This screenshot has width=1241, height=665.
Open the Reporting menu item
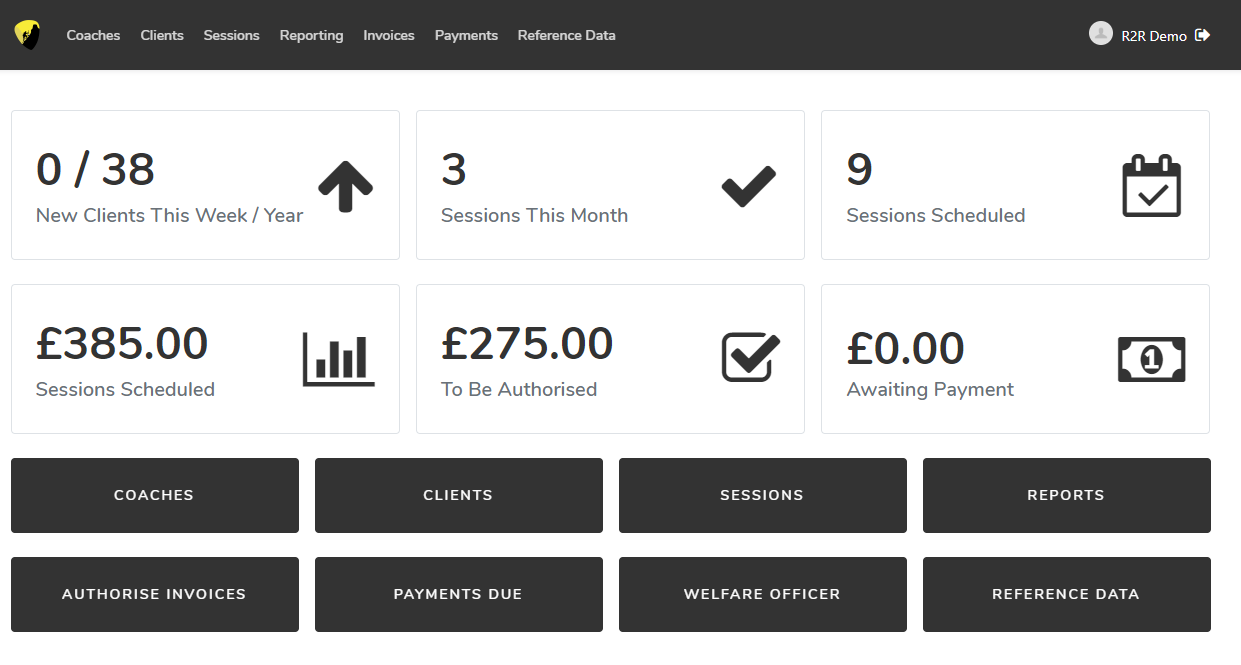(x=311, y=36)
